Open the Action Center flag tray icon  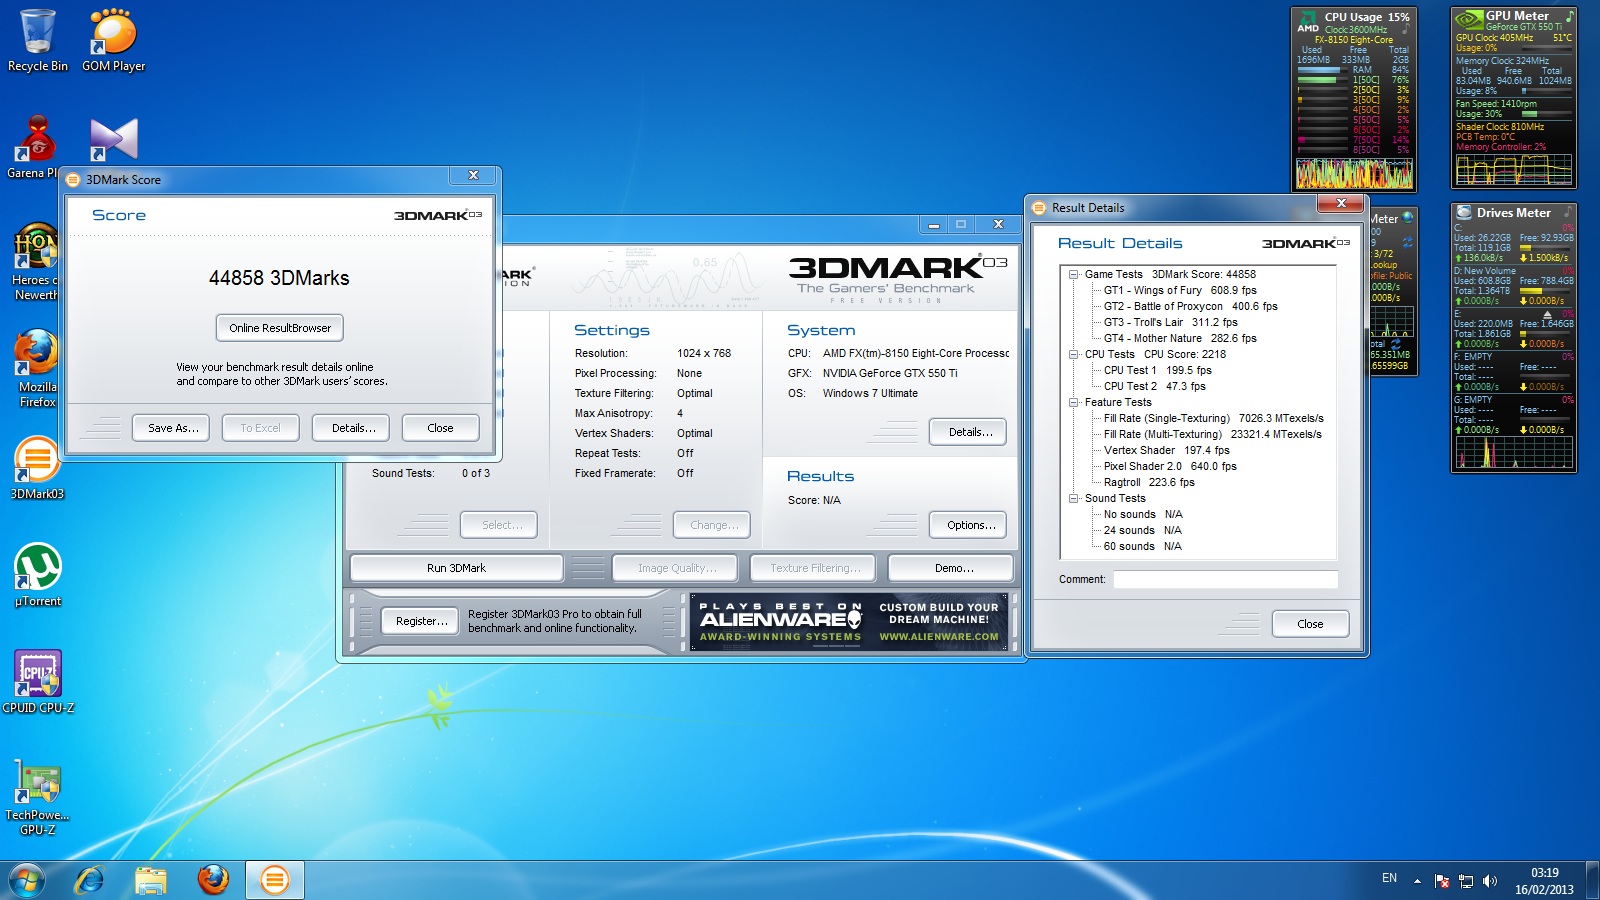click(x=1441, y=881)
